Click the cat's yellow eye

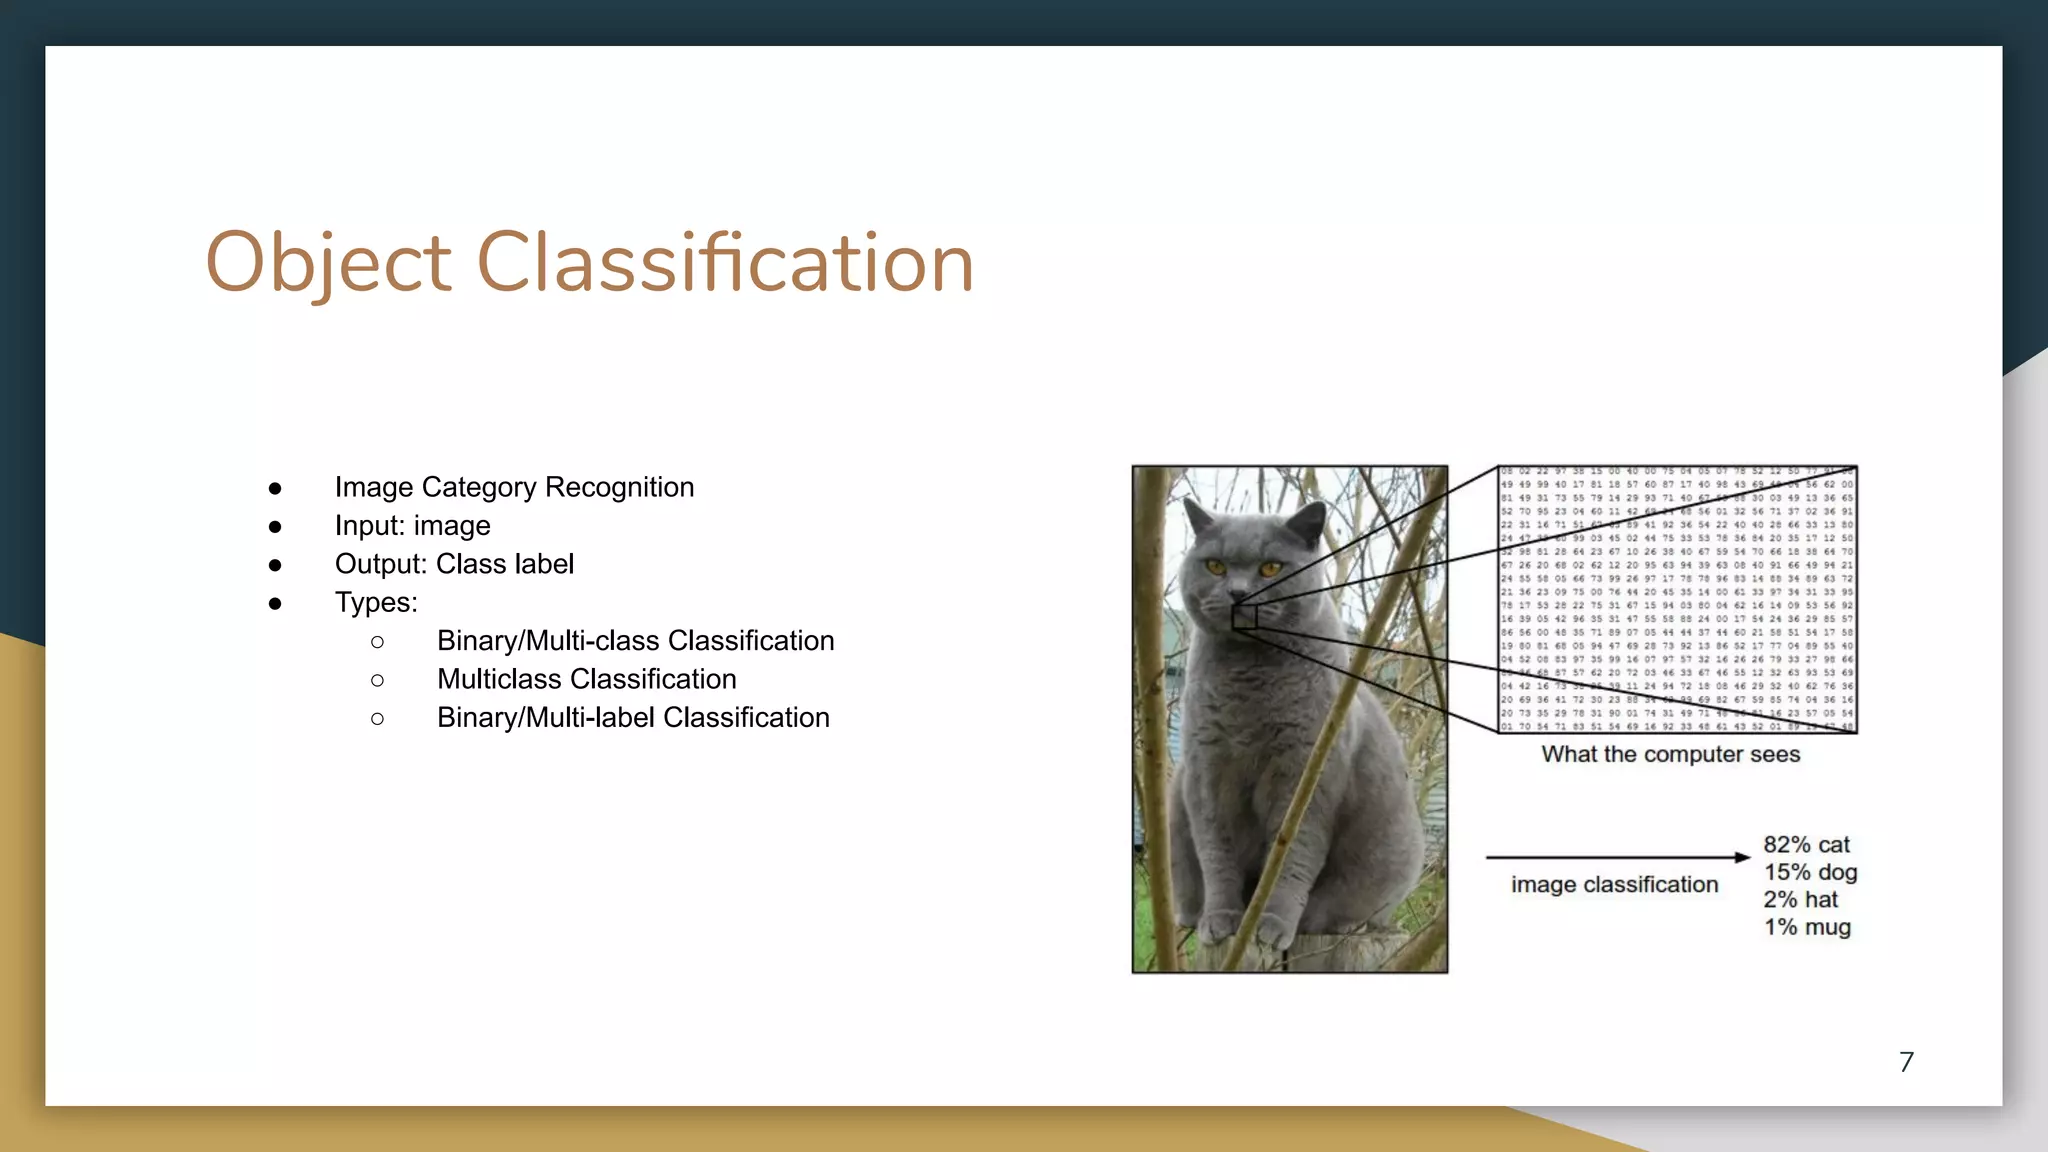[1216, 567]
